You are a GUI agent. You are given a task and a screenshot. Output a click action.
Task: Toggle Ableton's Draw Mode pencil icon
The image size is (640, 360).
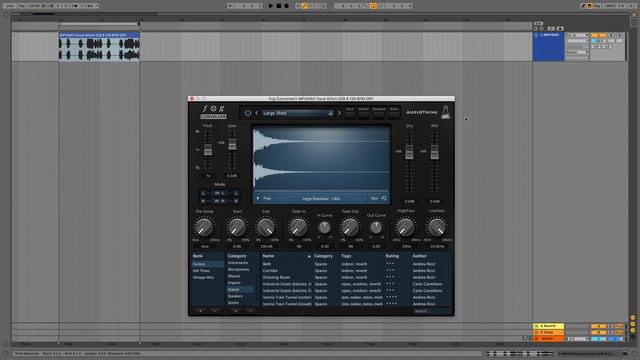tap(583, 6)
